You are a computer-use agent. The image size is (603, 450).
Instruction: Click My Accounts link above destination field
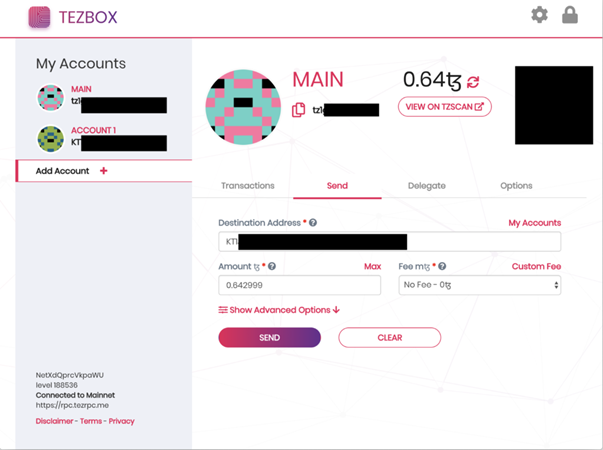(535, 223)
